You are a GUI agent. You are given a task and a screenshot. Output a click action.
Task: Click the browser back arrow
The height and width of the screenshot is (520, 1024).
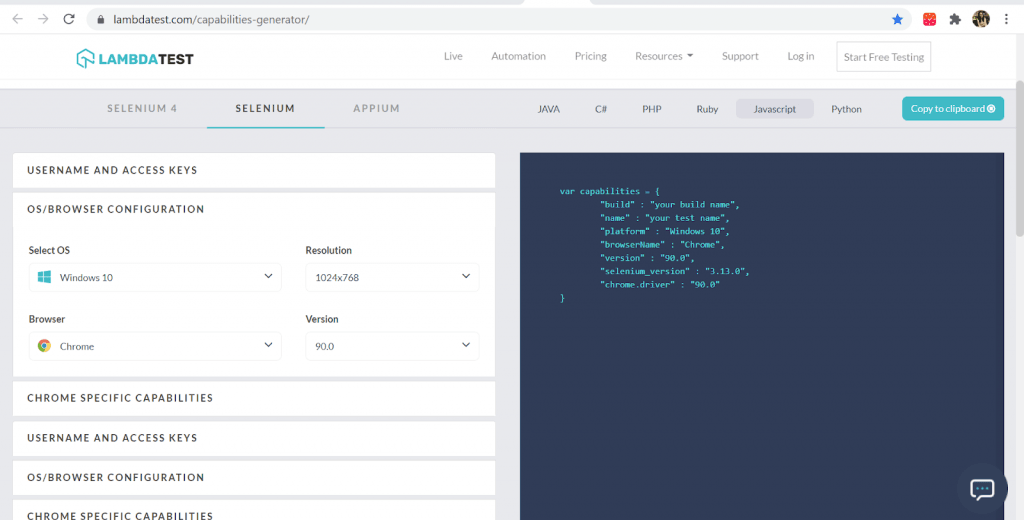[17, 19]
